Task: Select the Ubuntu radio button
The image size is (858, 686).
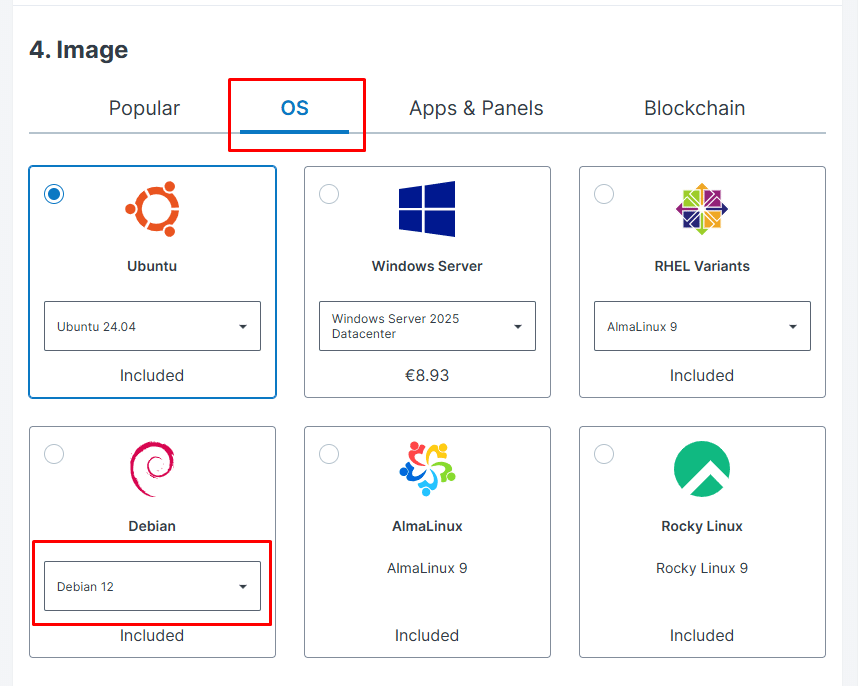Action: (x=54, y=194)
